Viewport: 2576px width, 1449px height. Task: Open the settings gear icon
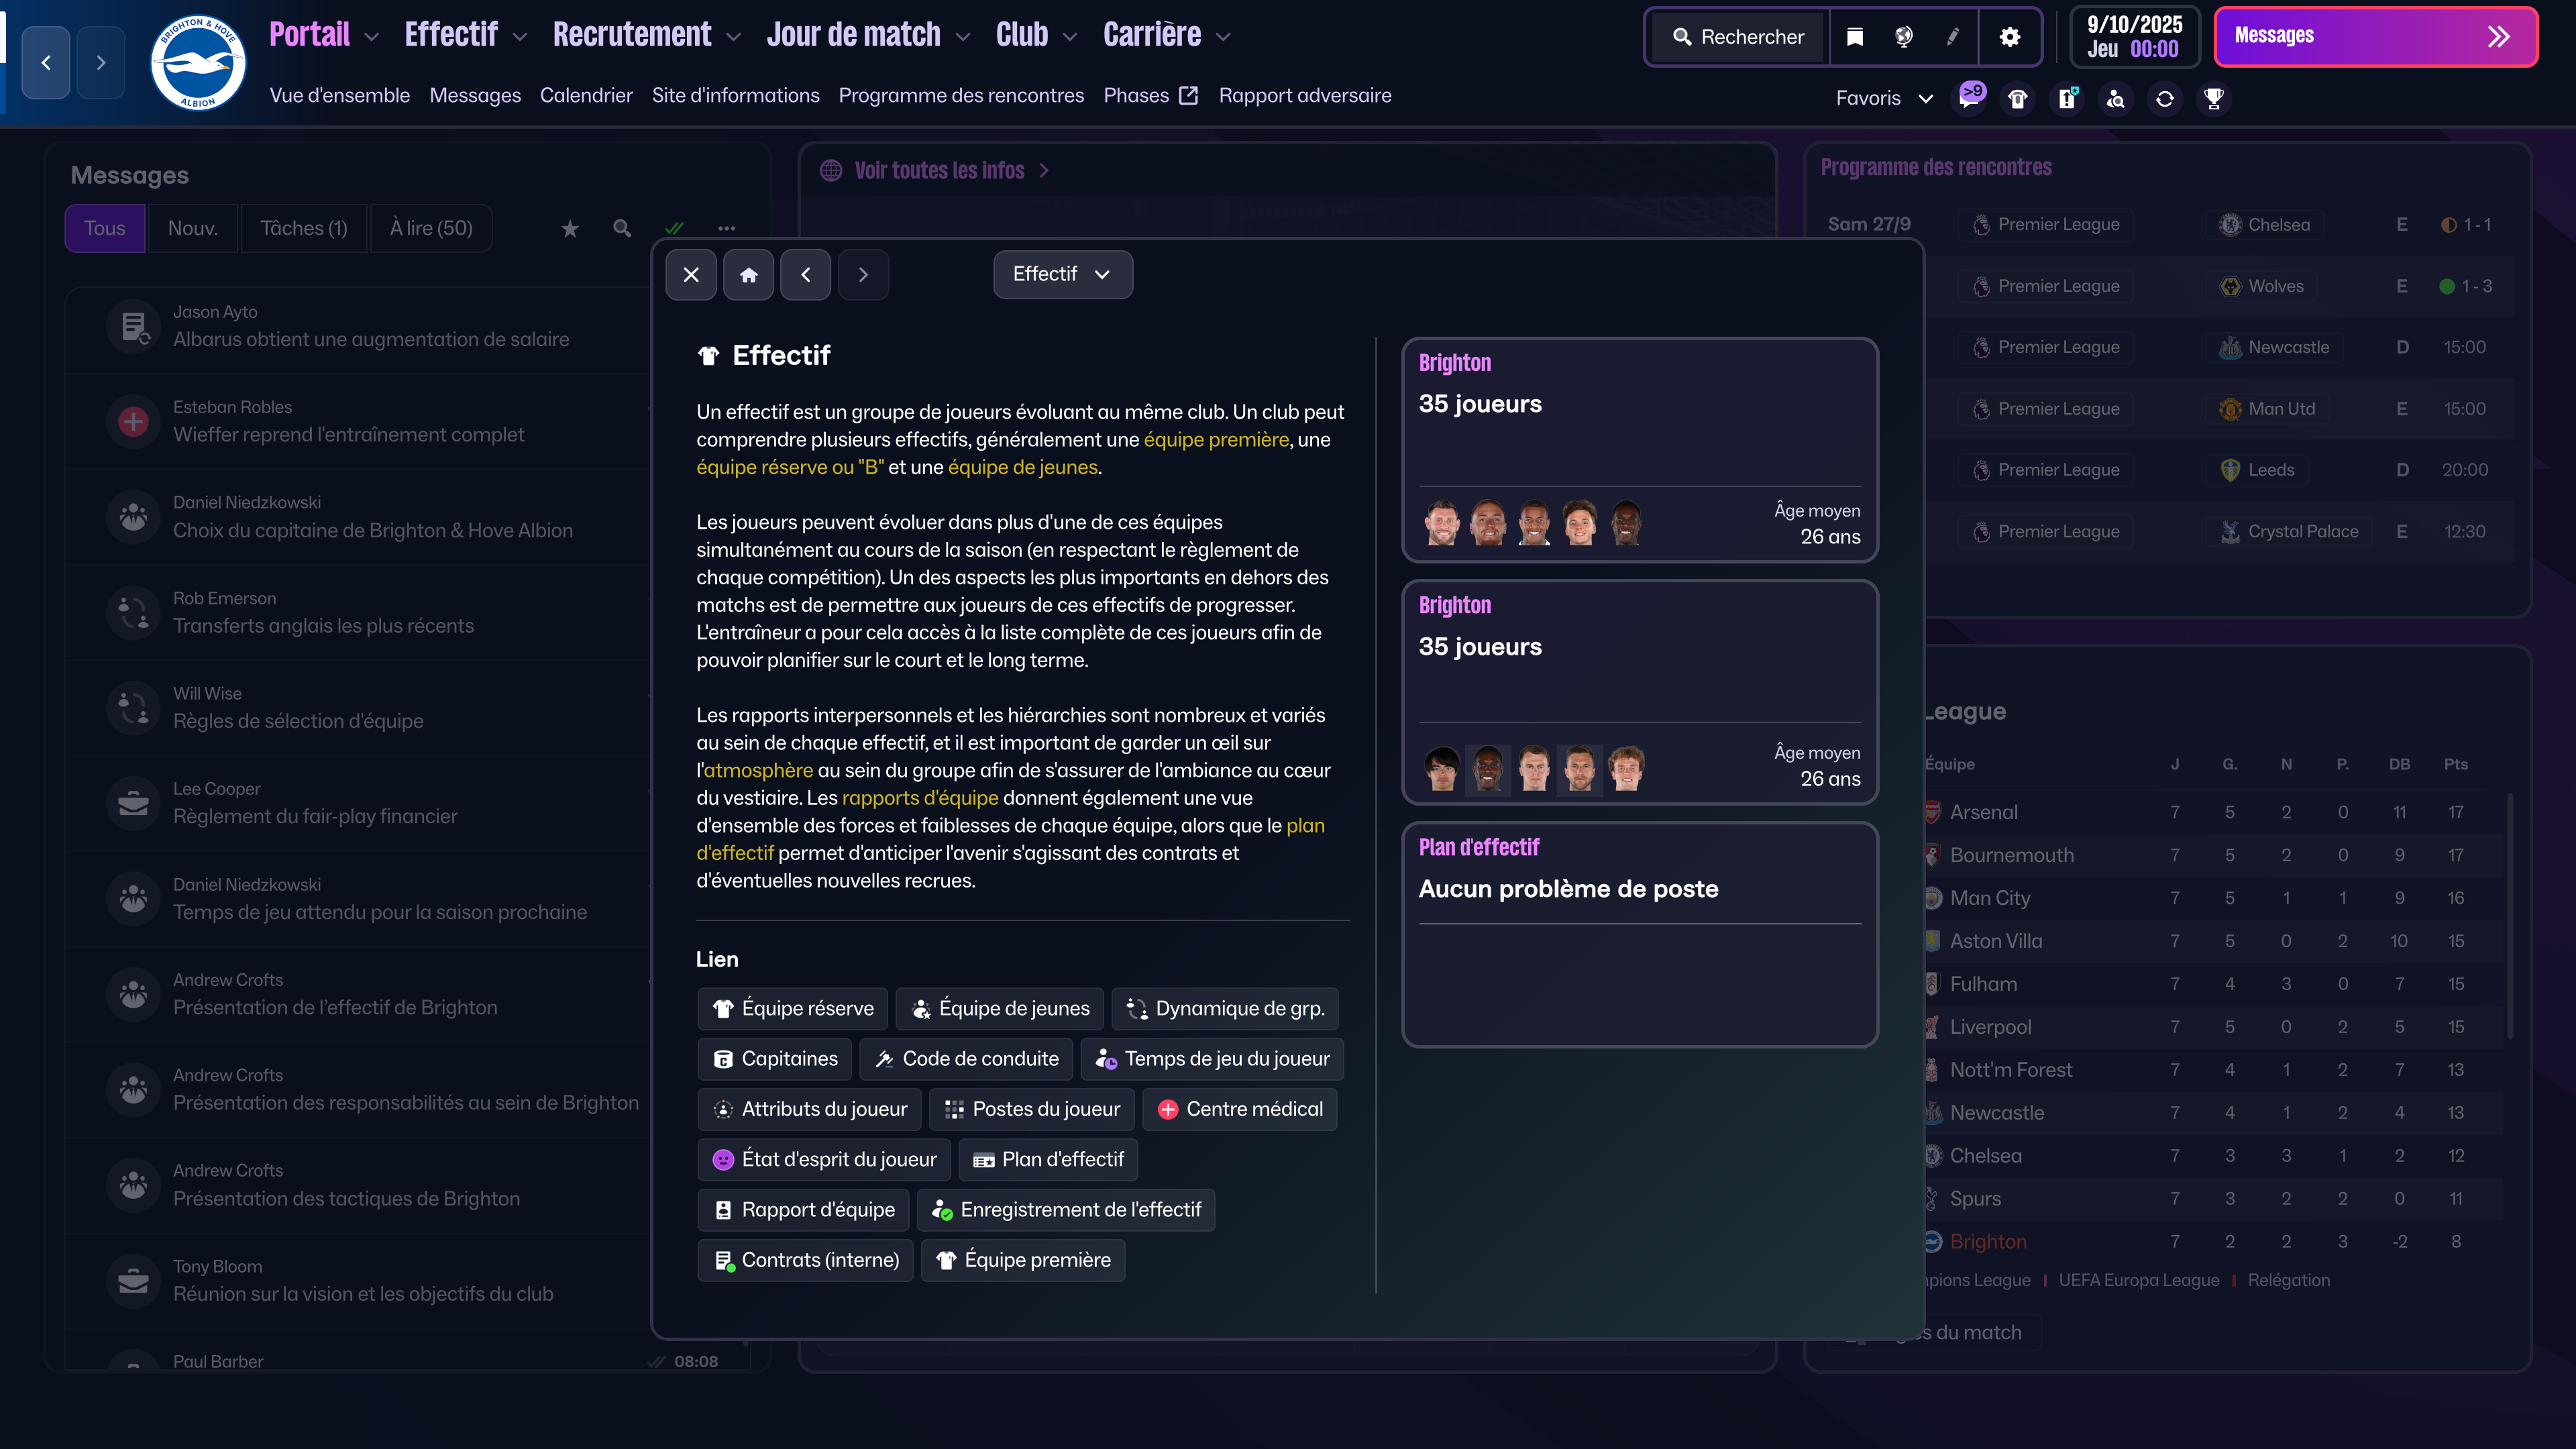click(2009, 37)
